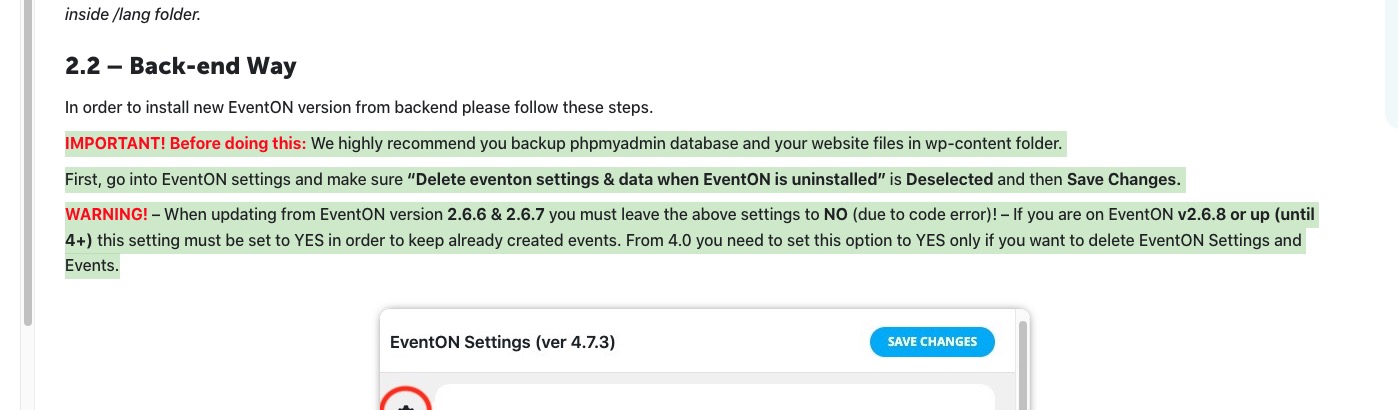Click the 'EventON Settings (ver 4.7.3)' title

[x=502, y=342]
